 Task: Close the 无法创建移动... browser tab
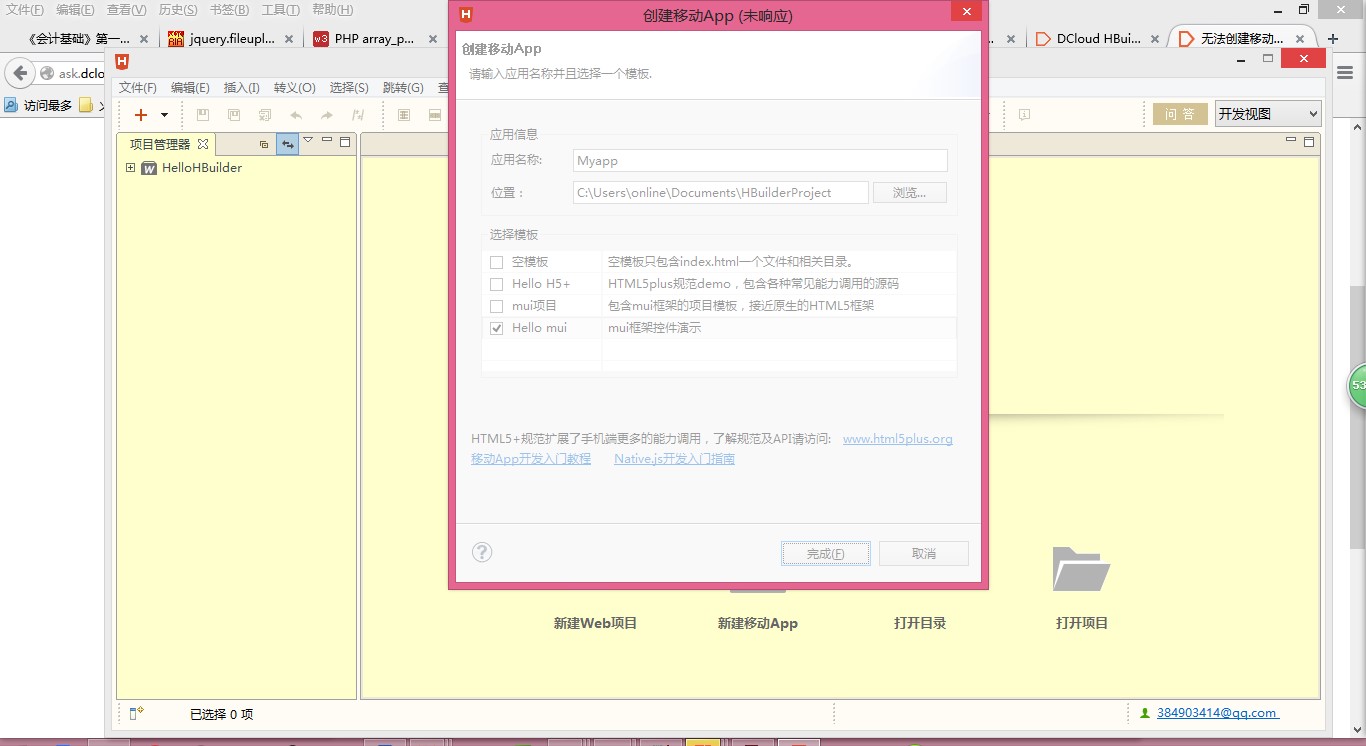pos(1301,39)
